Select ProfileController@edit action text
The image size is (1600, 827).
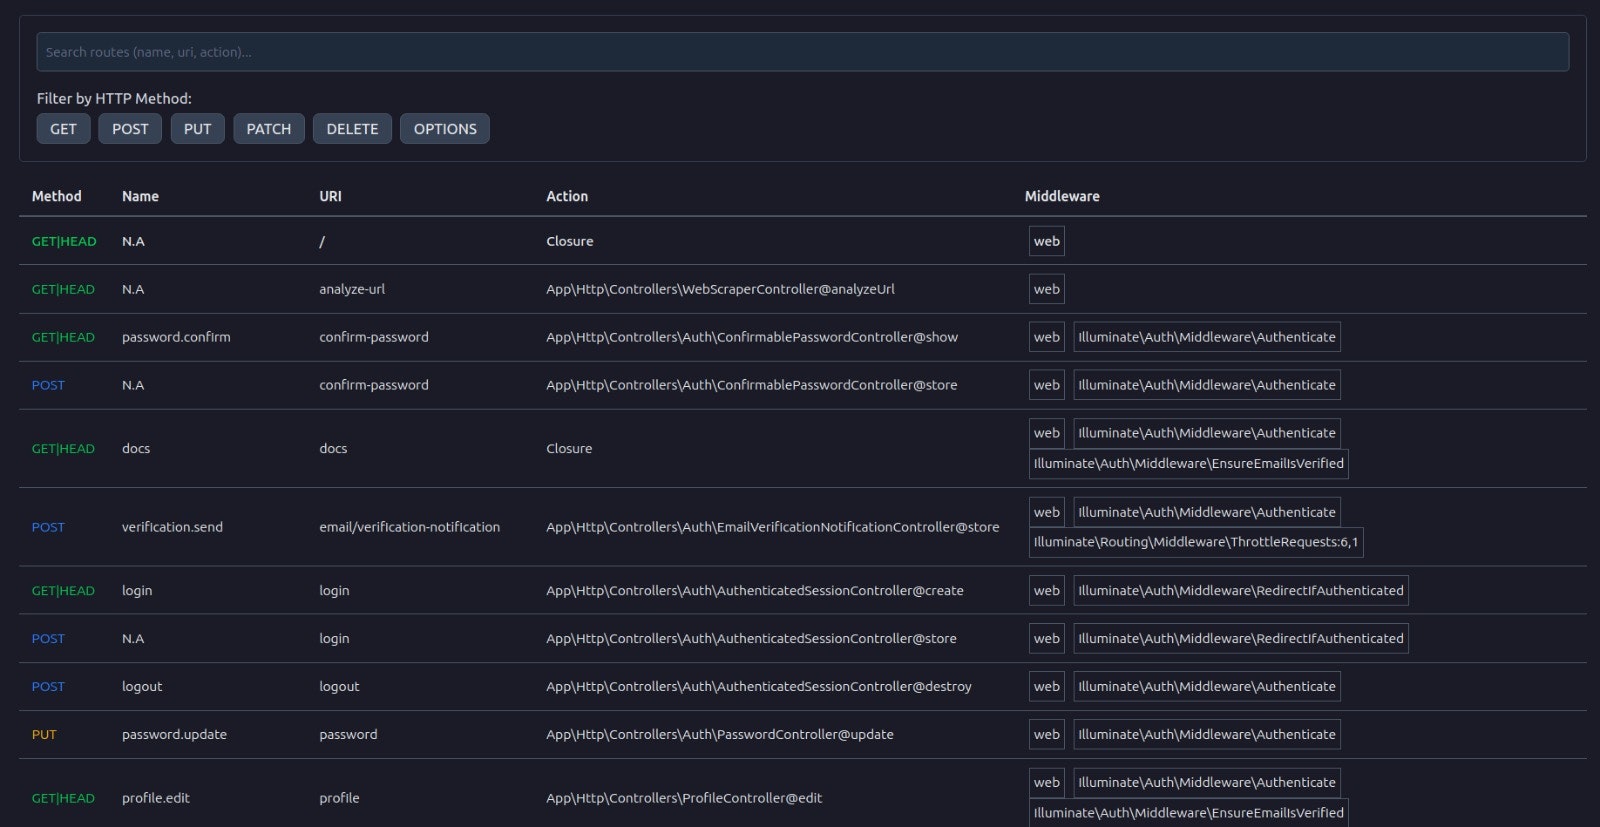tap(684, 798)
